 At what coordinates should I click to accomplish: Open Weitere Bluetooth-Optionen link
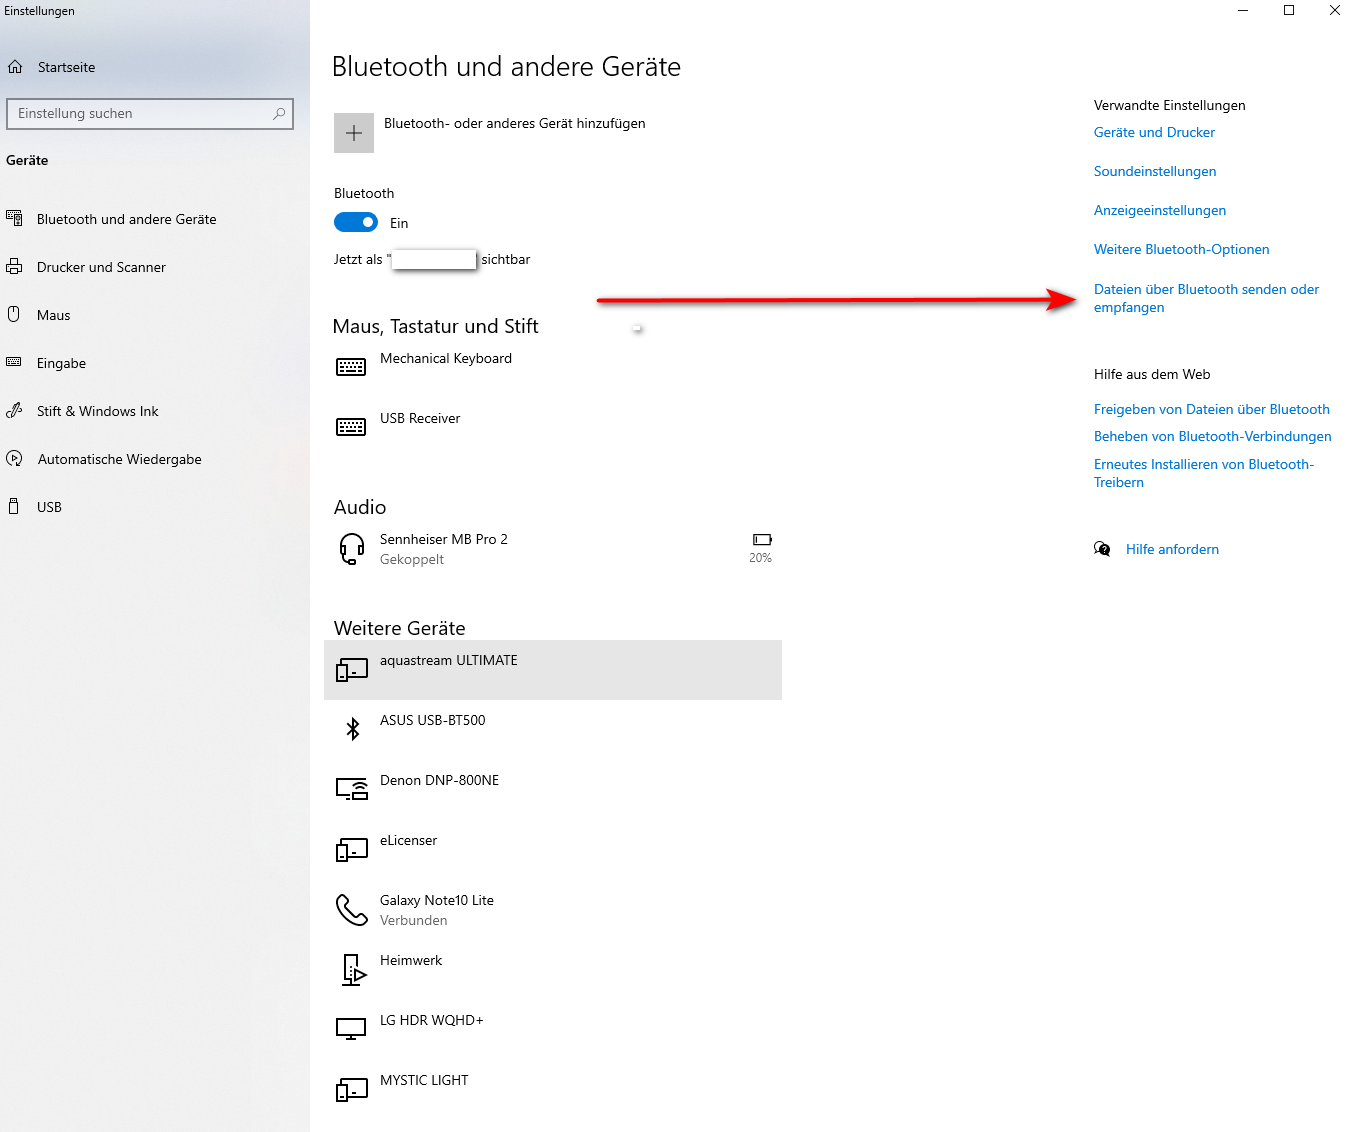coord(1181,249)
